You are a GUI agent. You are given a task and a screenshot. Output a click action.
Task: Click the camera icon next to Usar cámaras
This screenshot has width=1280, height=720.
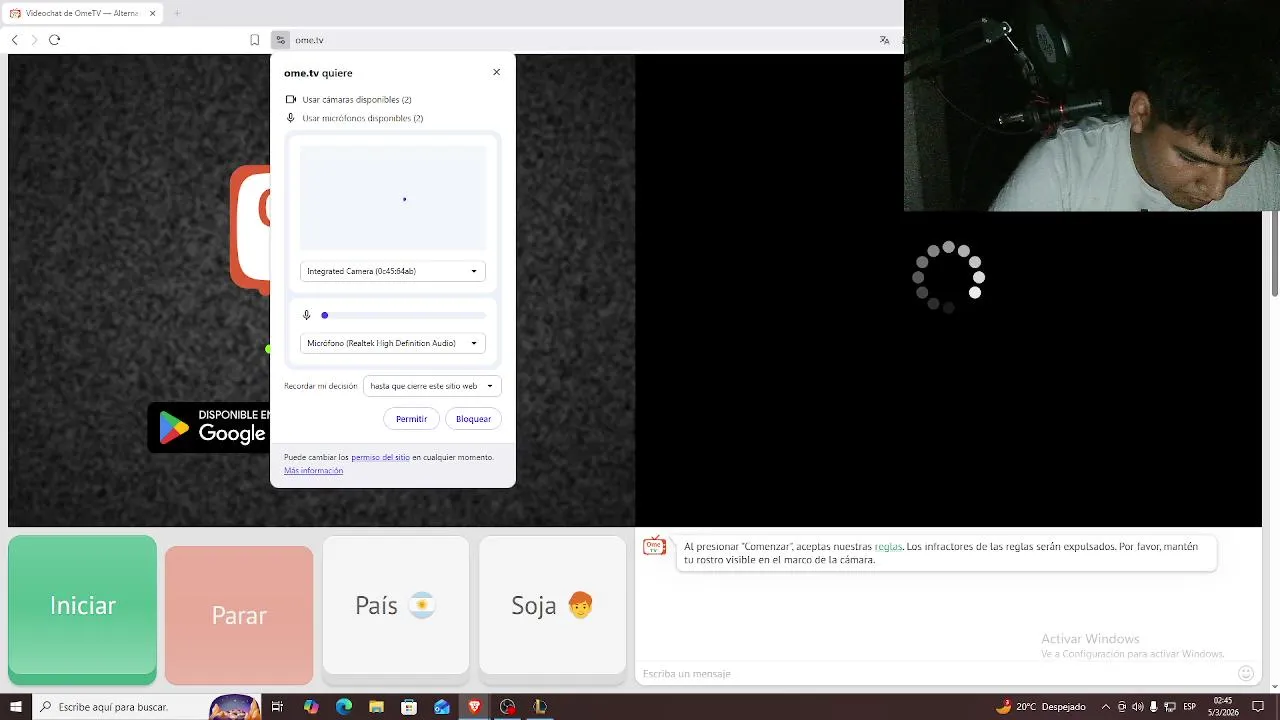tap(291, 99)
